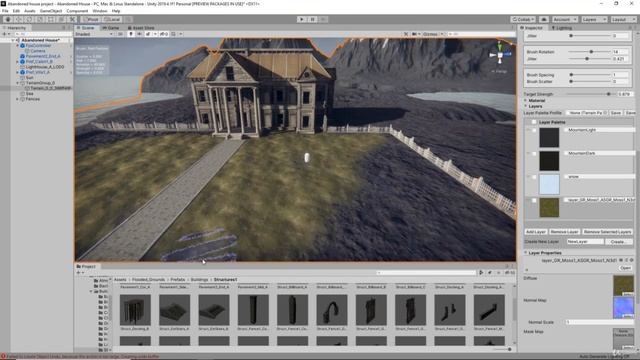640x360 pixels.
Task: Open the Layers dropdown in toolbar
Action: point(593,19)
